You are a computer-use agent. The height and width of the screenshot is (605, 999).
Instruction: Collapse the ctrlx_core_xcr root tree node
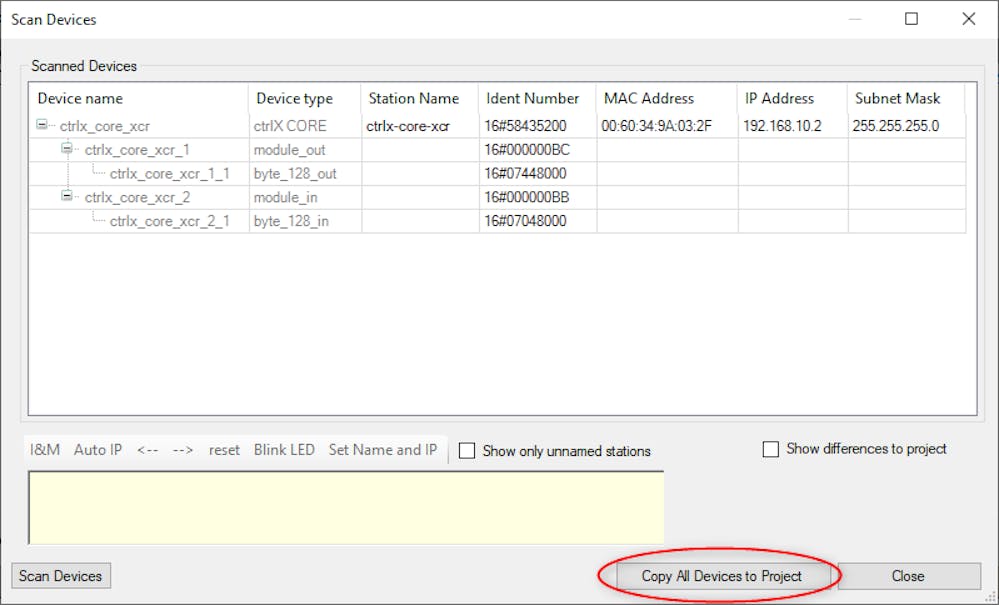(x=41, y=124)
